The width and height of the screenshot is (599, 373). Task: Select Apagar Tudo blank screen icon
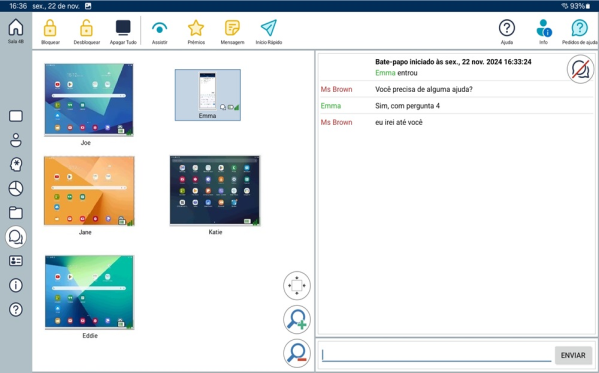pos(123,28)
